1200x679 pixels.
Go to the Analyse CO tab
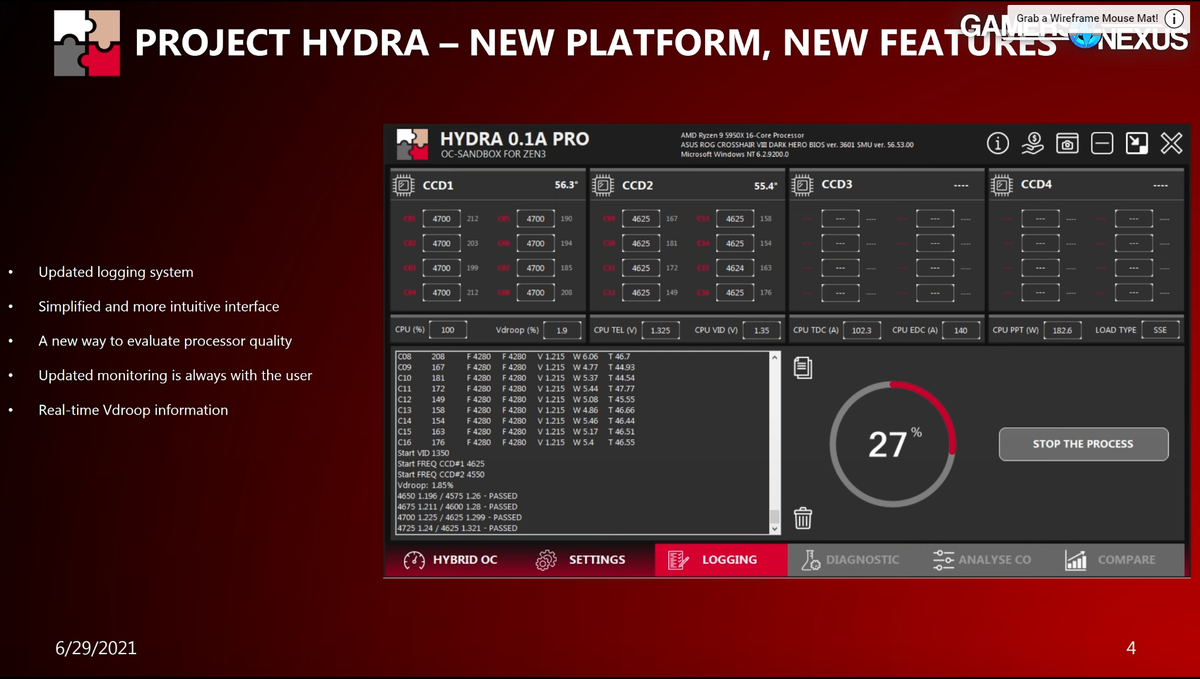click(x=982, y=560)
